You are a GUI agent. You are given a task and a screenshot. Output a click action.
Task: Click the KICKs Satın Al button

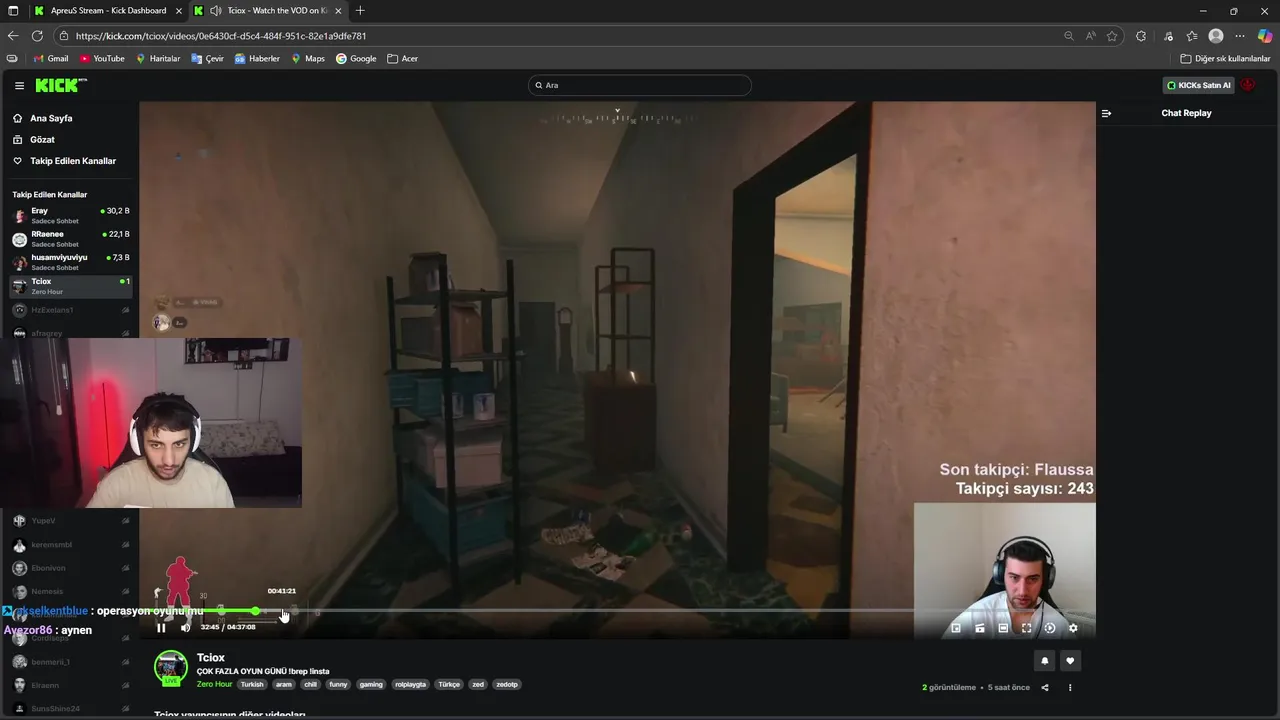1199,85
